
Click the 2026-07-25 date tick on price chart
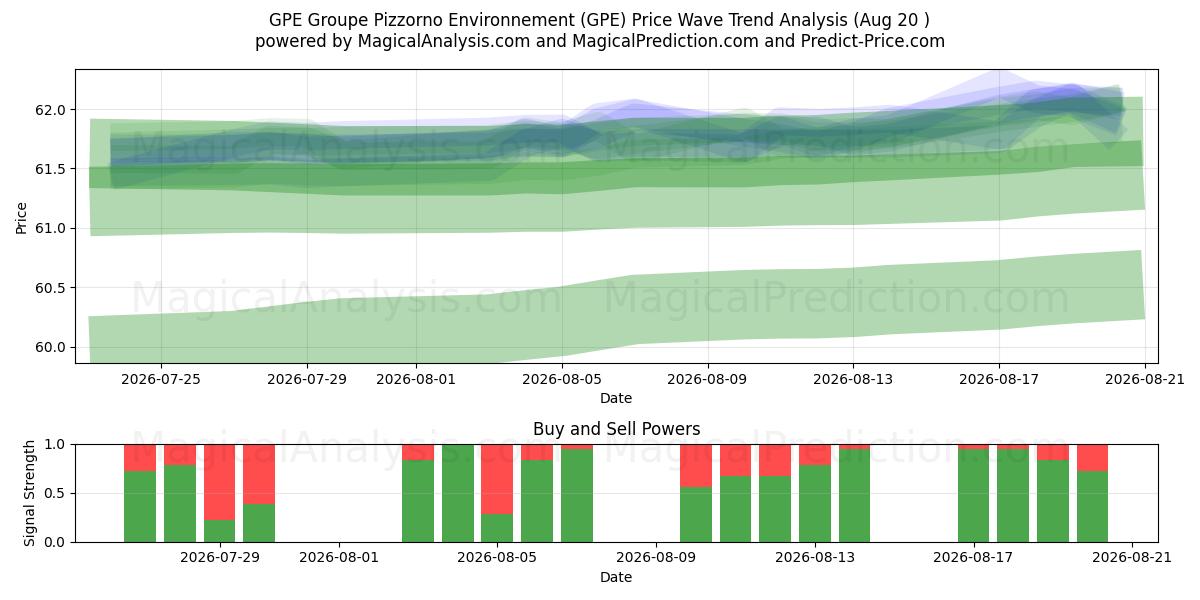pyautogui.click(x=162, y=379)
